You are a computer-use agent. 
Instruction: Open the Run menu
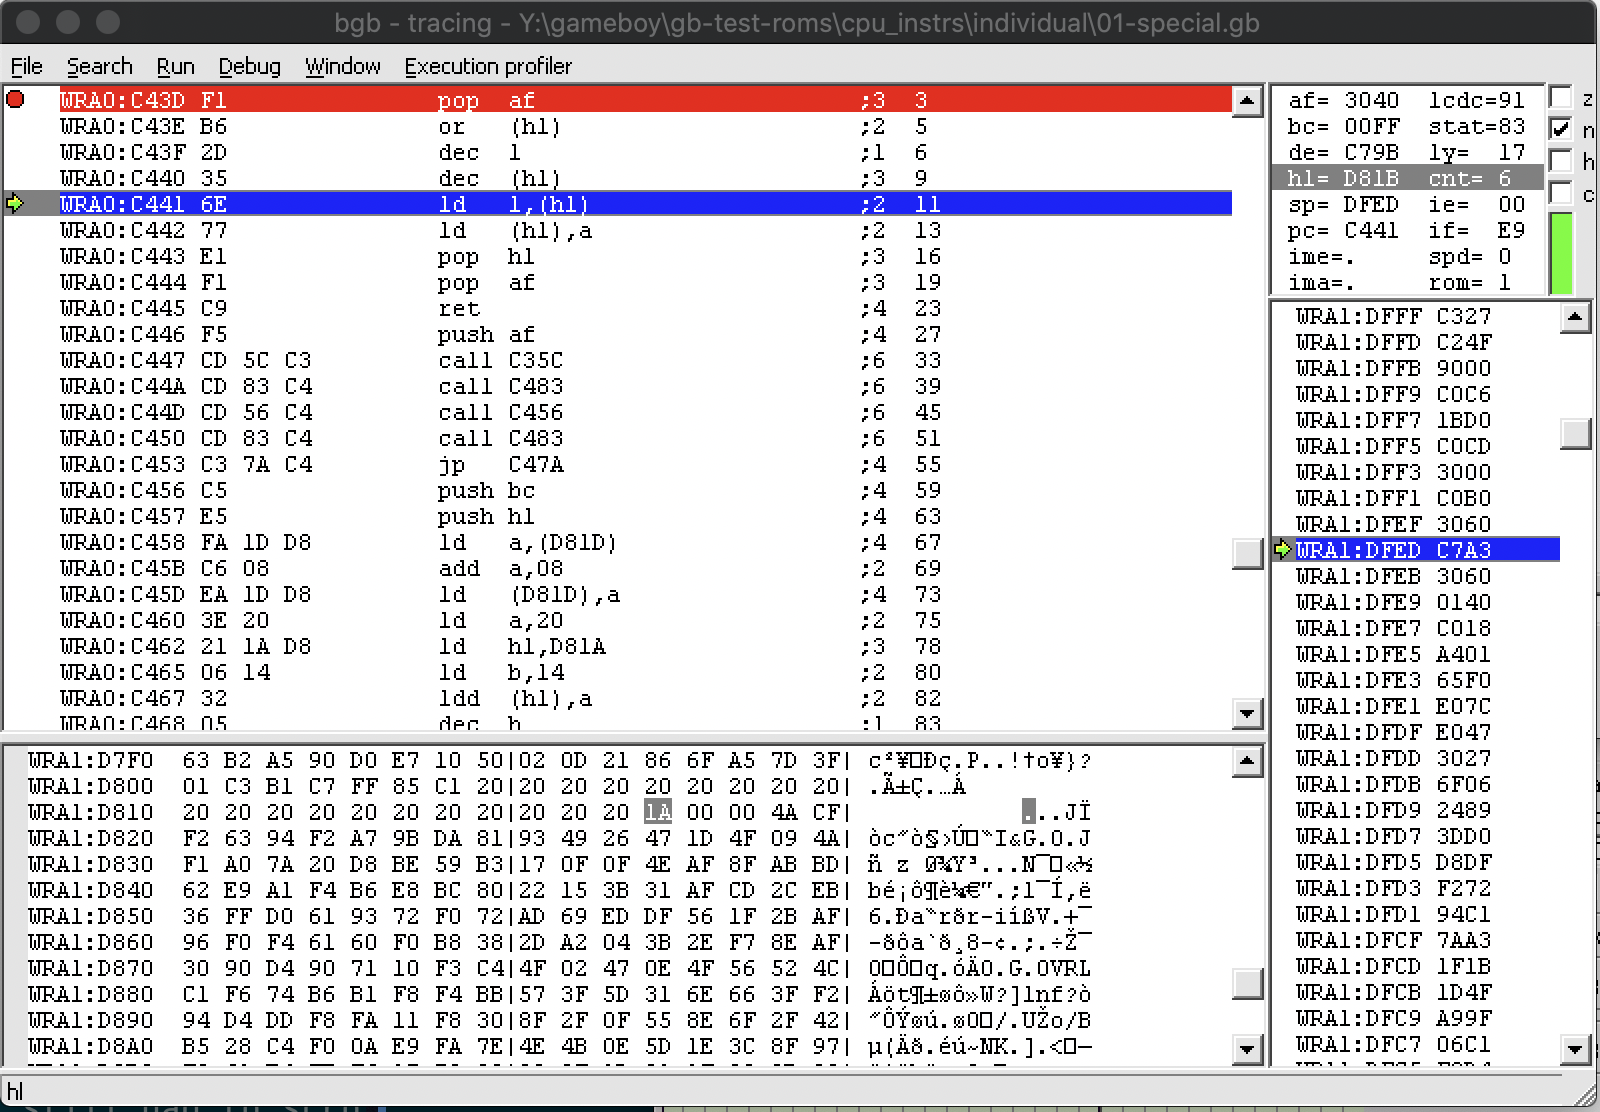coord(175,66)
